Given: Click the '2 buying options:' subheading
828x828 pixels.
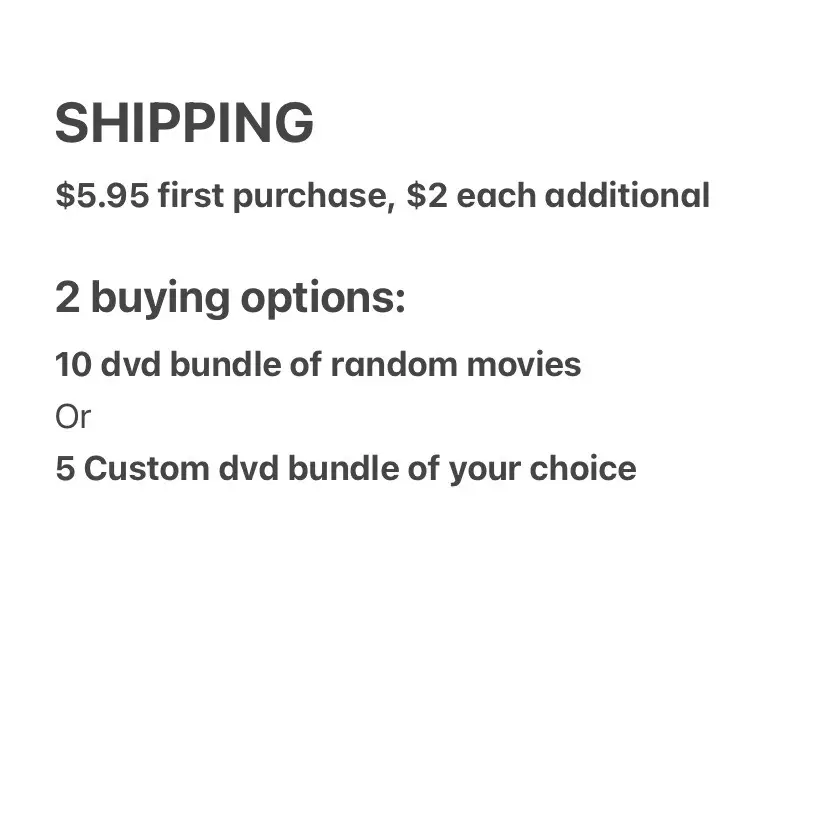Looking at the screenshot, I should tap(230, 298).
